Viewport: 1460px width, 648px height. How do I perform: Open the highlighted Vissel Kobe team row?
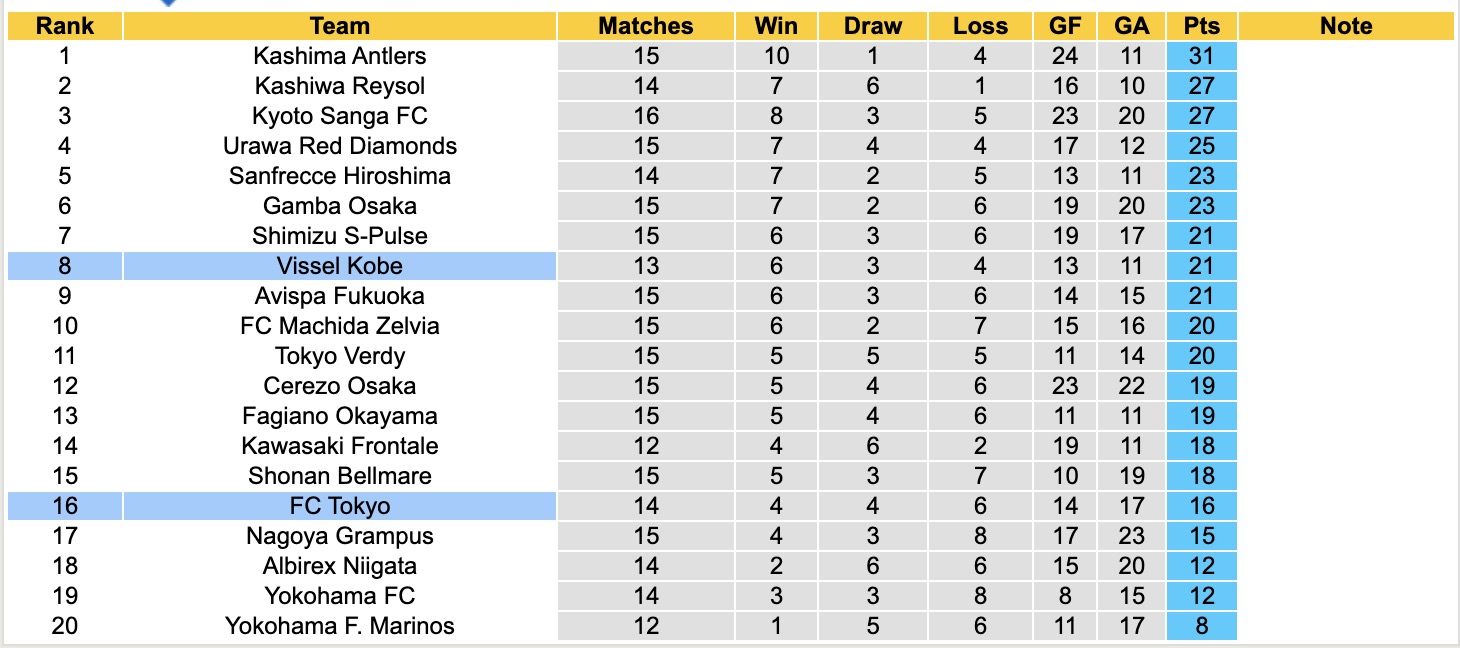(340, 266)
